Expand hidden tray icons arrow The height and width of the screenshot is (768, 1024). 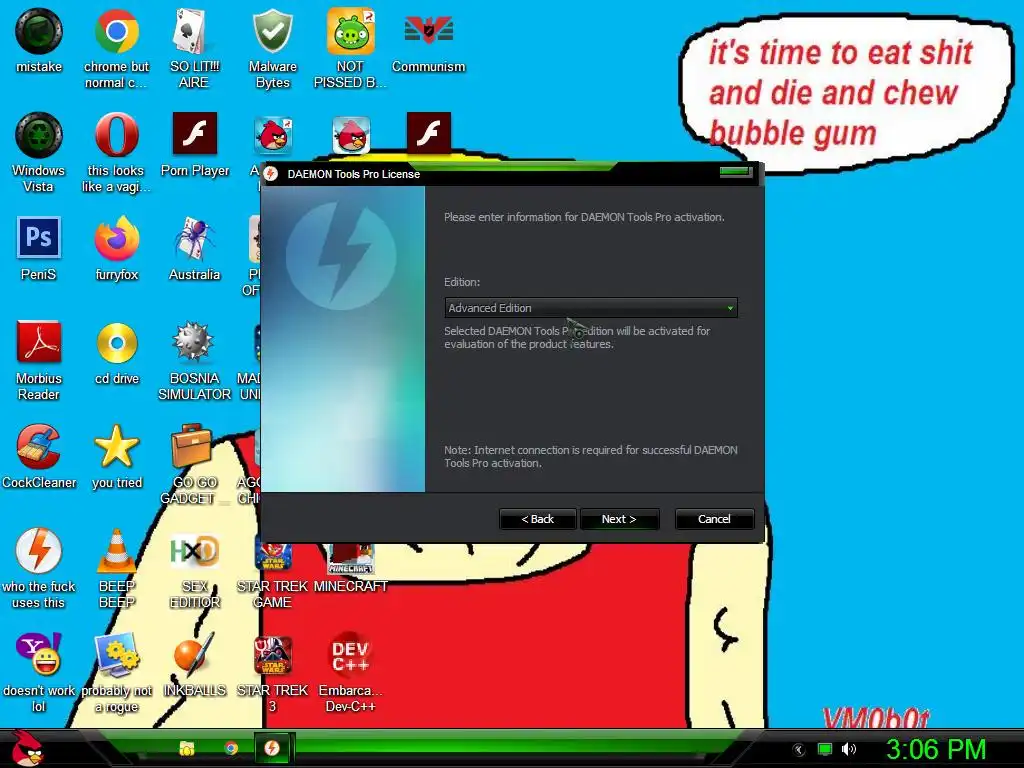tap(799, 750)
